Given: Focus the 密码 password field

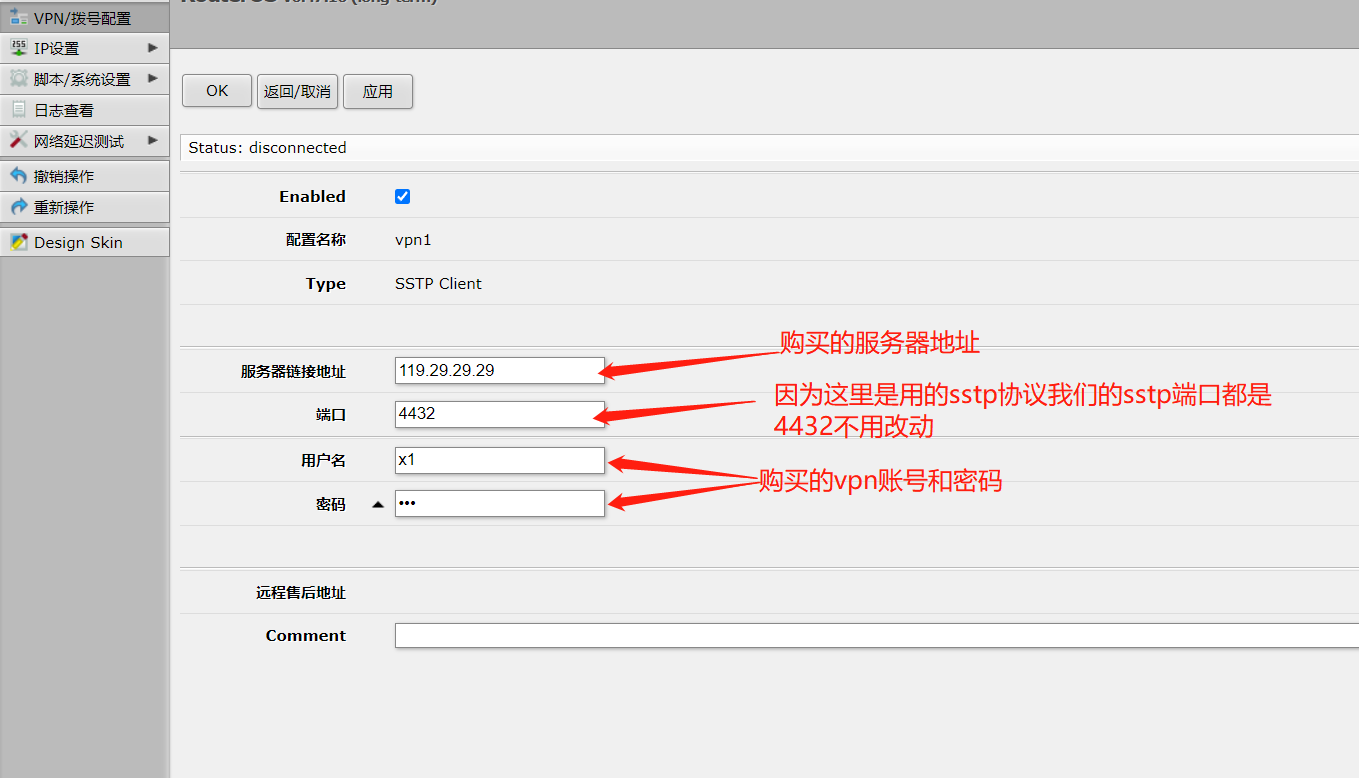Looking at the screenshot, I should tap(500, 503).
